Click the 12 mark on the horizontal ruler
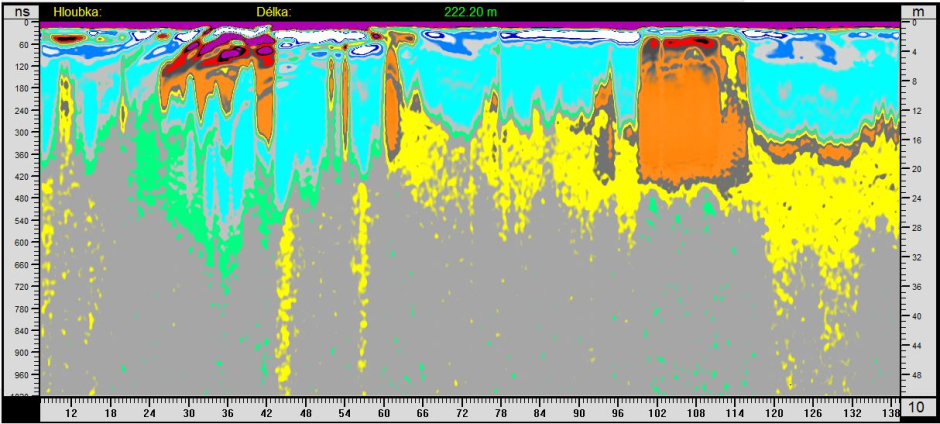This screenshot has height=424, width=940. (70, 412)
